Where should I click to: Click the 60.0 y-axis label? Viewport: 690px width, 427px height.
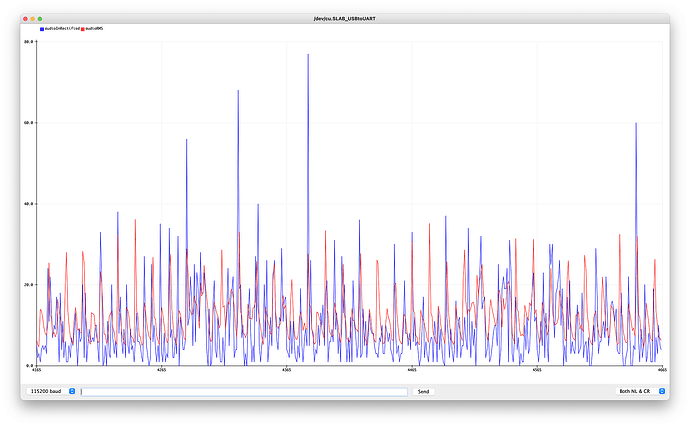29,123
